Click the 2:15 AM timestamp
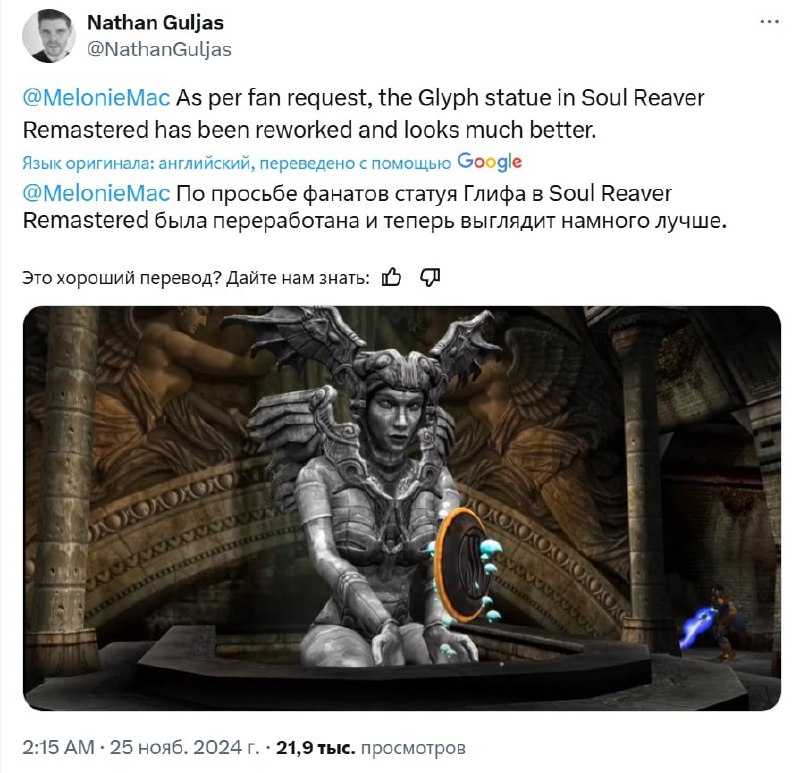The image size is (800, 773). tap(58, 747)
